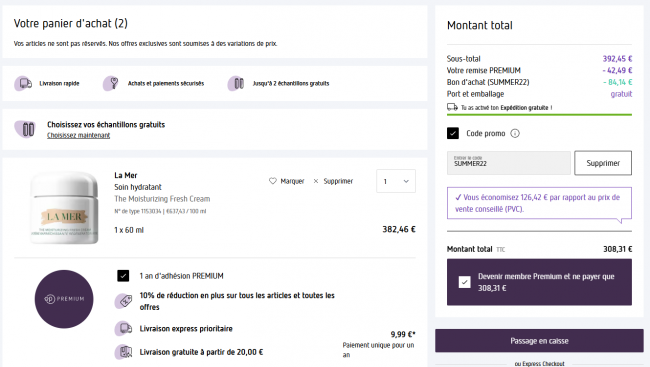Click the discount tag icon for 10% reduction
Image resolution: width=650 pixels, height=367 pixels.
click(x=124, y=301)
